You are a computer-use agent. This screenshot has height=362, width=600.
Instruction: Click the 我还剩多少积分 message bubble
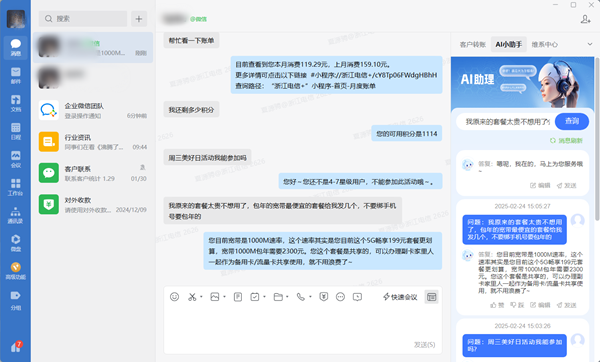click(191, 110)
